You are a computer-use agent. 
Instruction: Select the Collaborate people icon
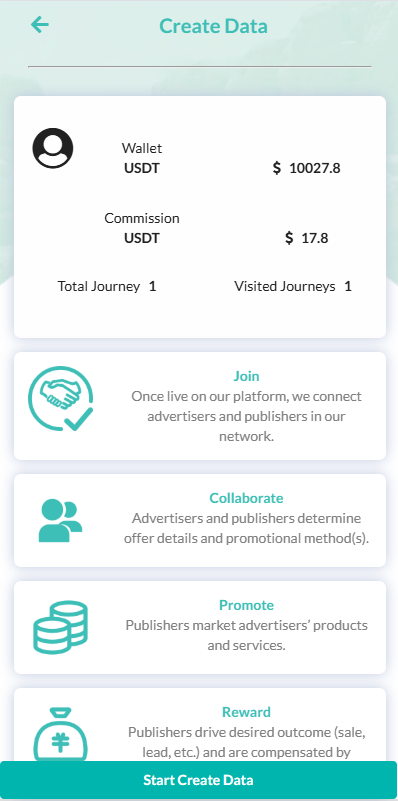[60, 521]
